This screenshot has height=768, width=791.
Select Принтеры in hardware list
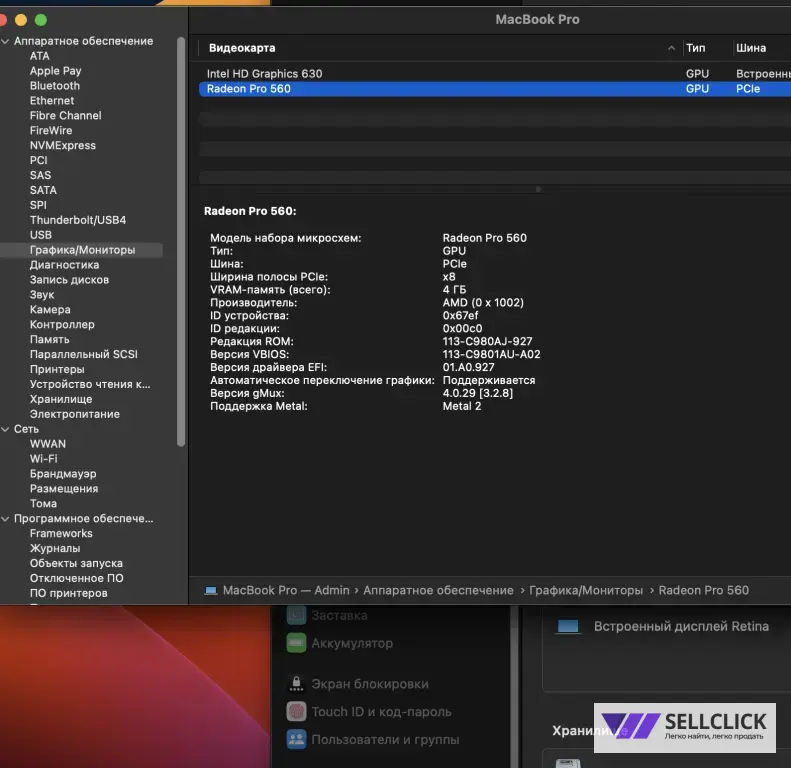pyautogui.click(x=57, y=369)
